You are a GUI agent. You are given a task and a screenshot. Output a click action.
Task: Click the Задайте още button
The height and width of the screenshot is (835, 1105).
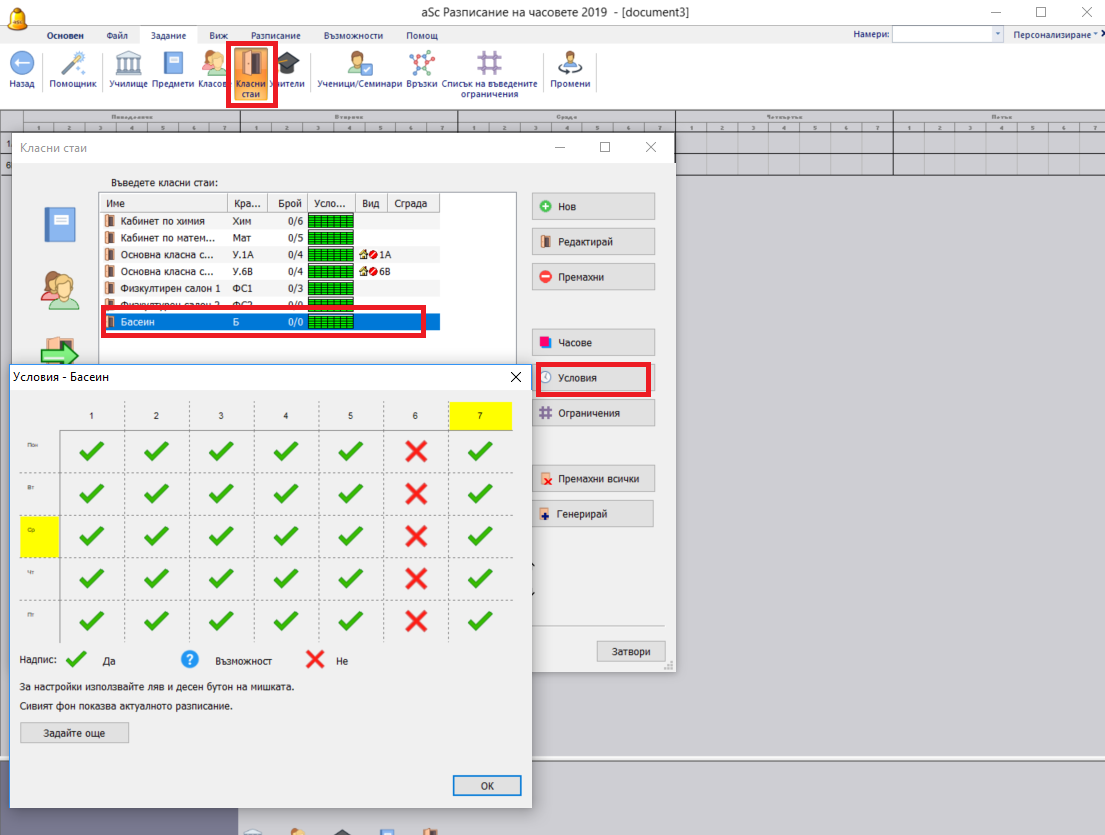[75, 733]
